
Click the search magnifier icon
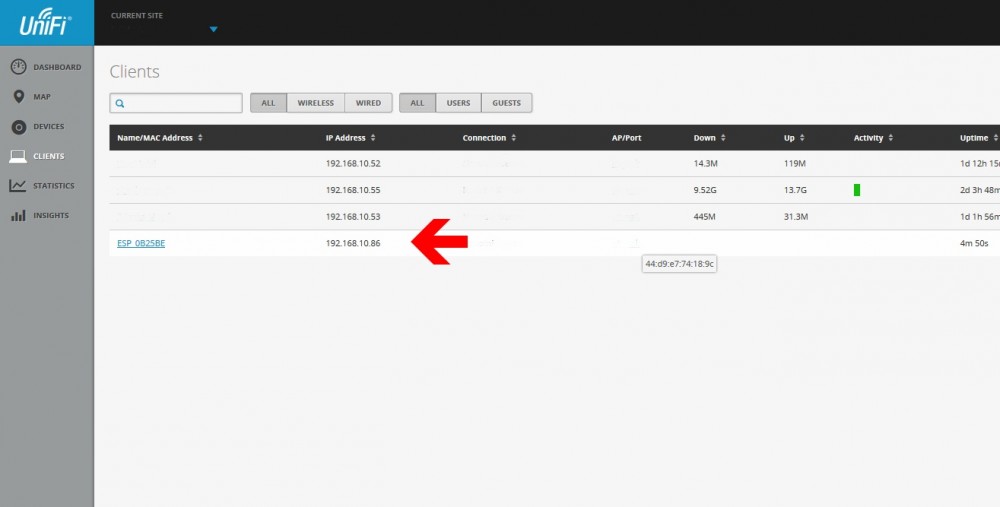pos(120,103)
